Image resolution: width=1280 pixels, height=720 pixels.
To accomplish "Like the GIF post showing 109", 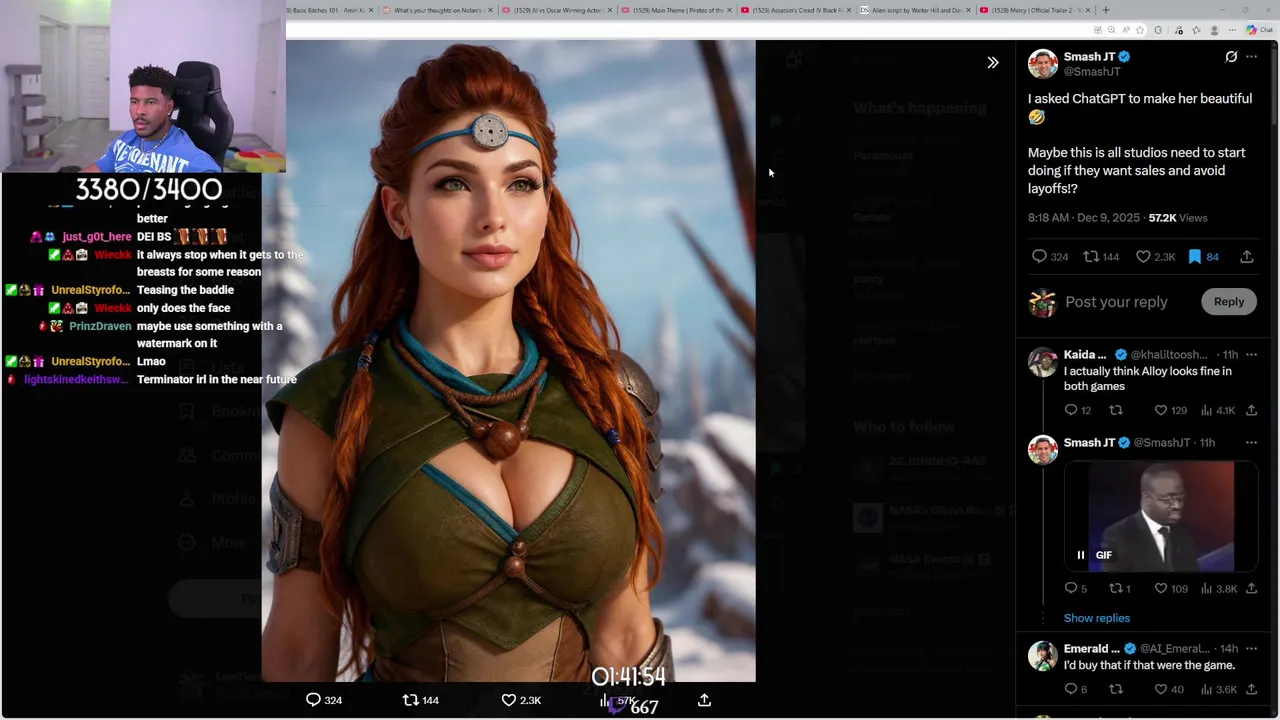I will click(1170, 589).
